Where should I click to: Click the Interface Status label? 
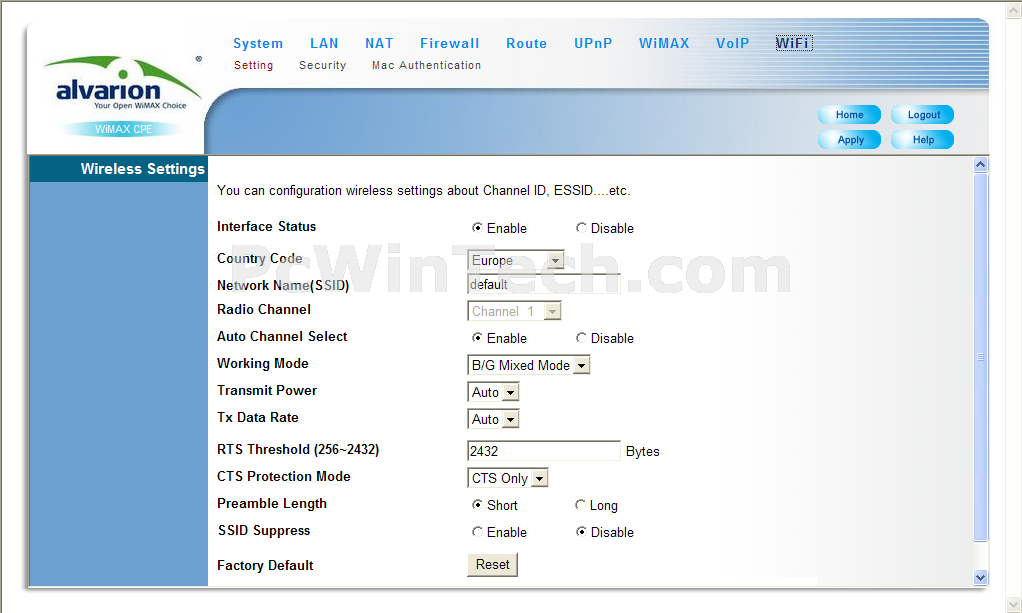point(267,226)
